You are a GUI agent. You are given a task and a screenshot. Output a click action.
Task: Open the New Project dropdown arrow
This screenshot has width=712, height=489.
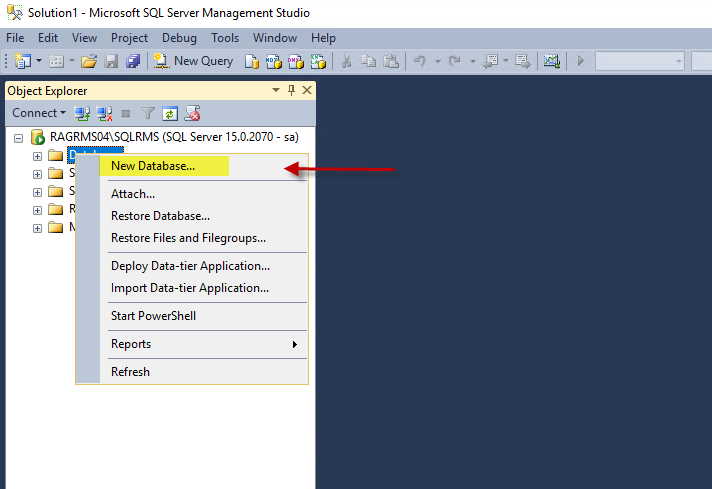tap(39, 61)
